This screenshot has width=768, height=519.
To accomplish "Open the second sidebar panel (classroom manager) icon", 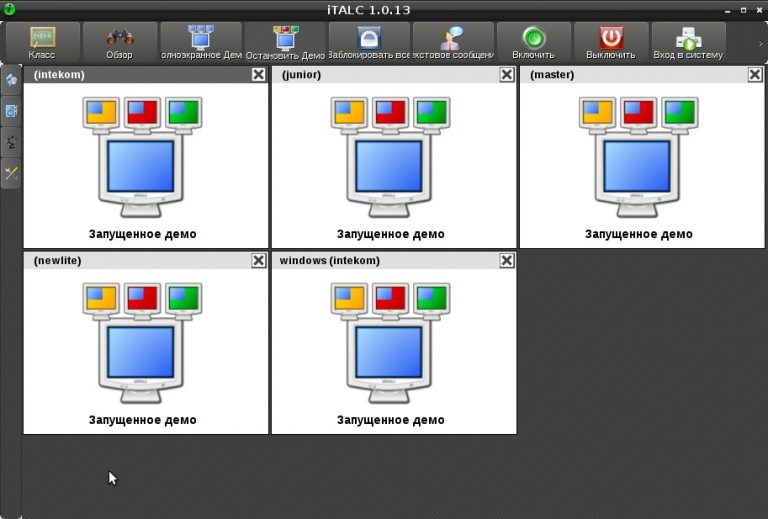I will pos(11,111).
